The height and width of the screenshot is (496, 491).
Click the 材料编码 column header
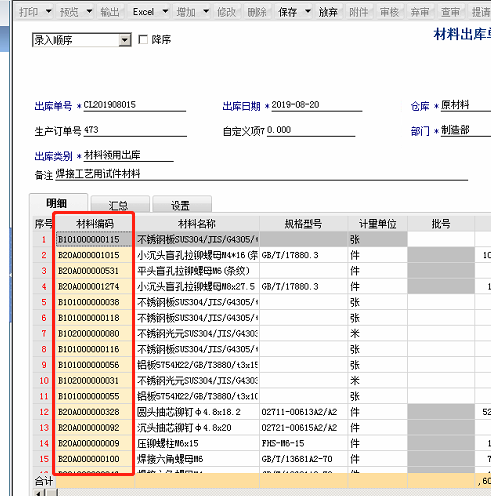(x=95, y=224)
